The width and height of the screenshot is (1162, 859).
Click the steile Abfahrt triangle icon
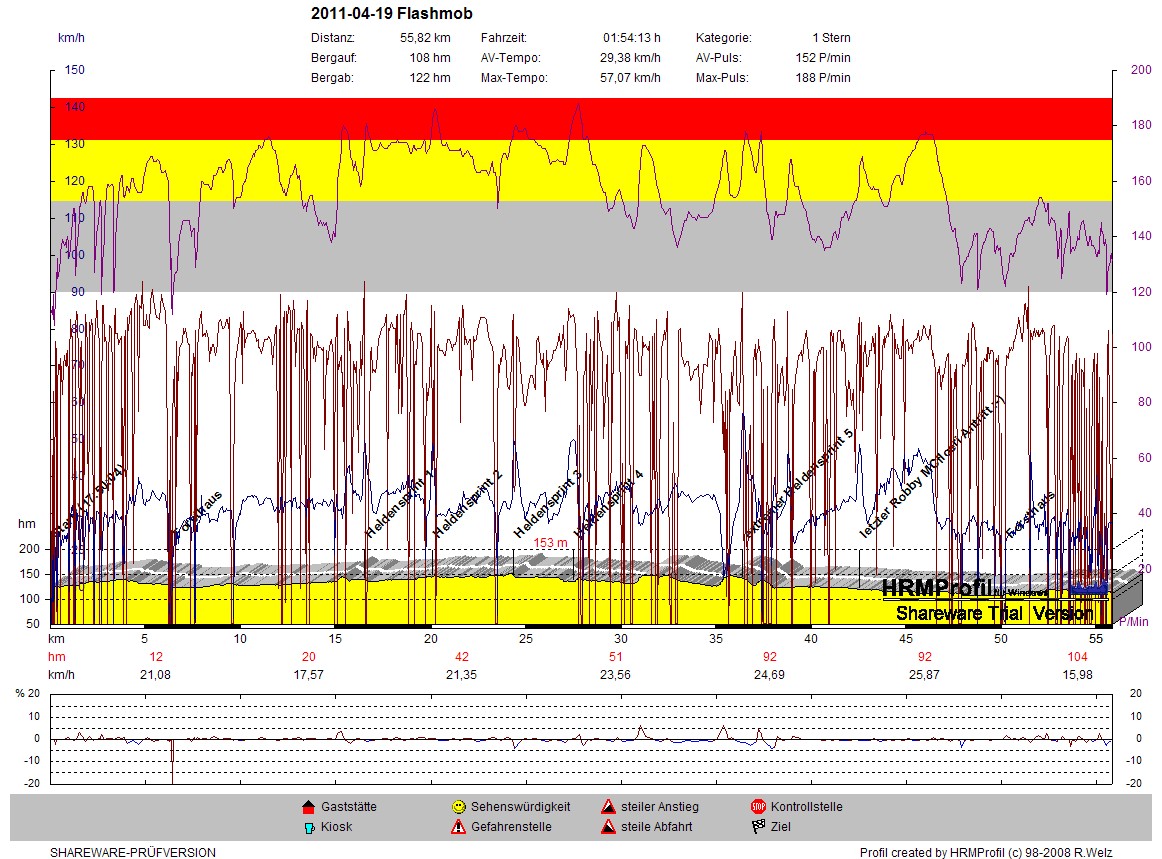607,827
